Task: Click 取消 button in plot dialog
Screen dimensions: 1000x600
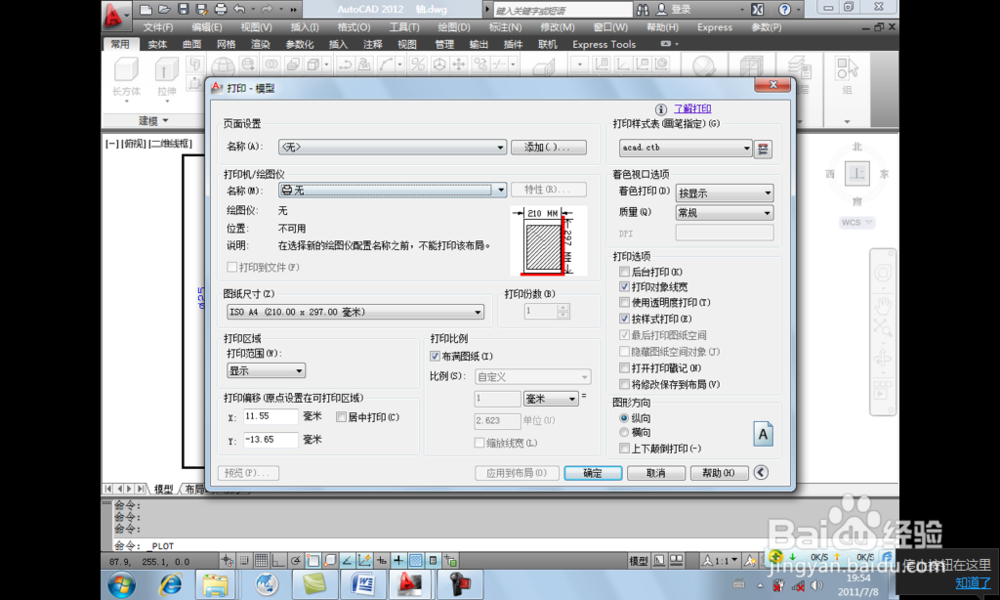Action: point(656,473)
